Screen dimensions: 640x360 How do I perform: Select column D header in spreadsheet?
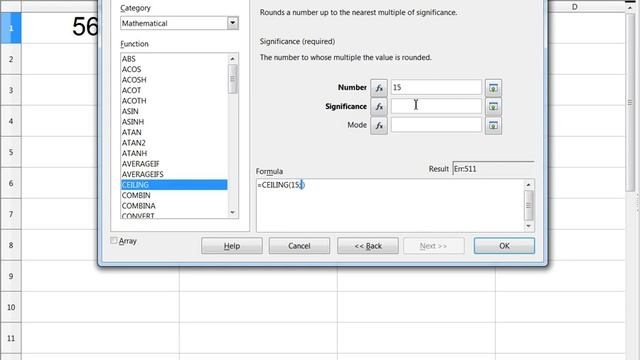[574, 7]
